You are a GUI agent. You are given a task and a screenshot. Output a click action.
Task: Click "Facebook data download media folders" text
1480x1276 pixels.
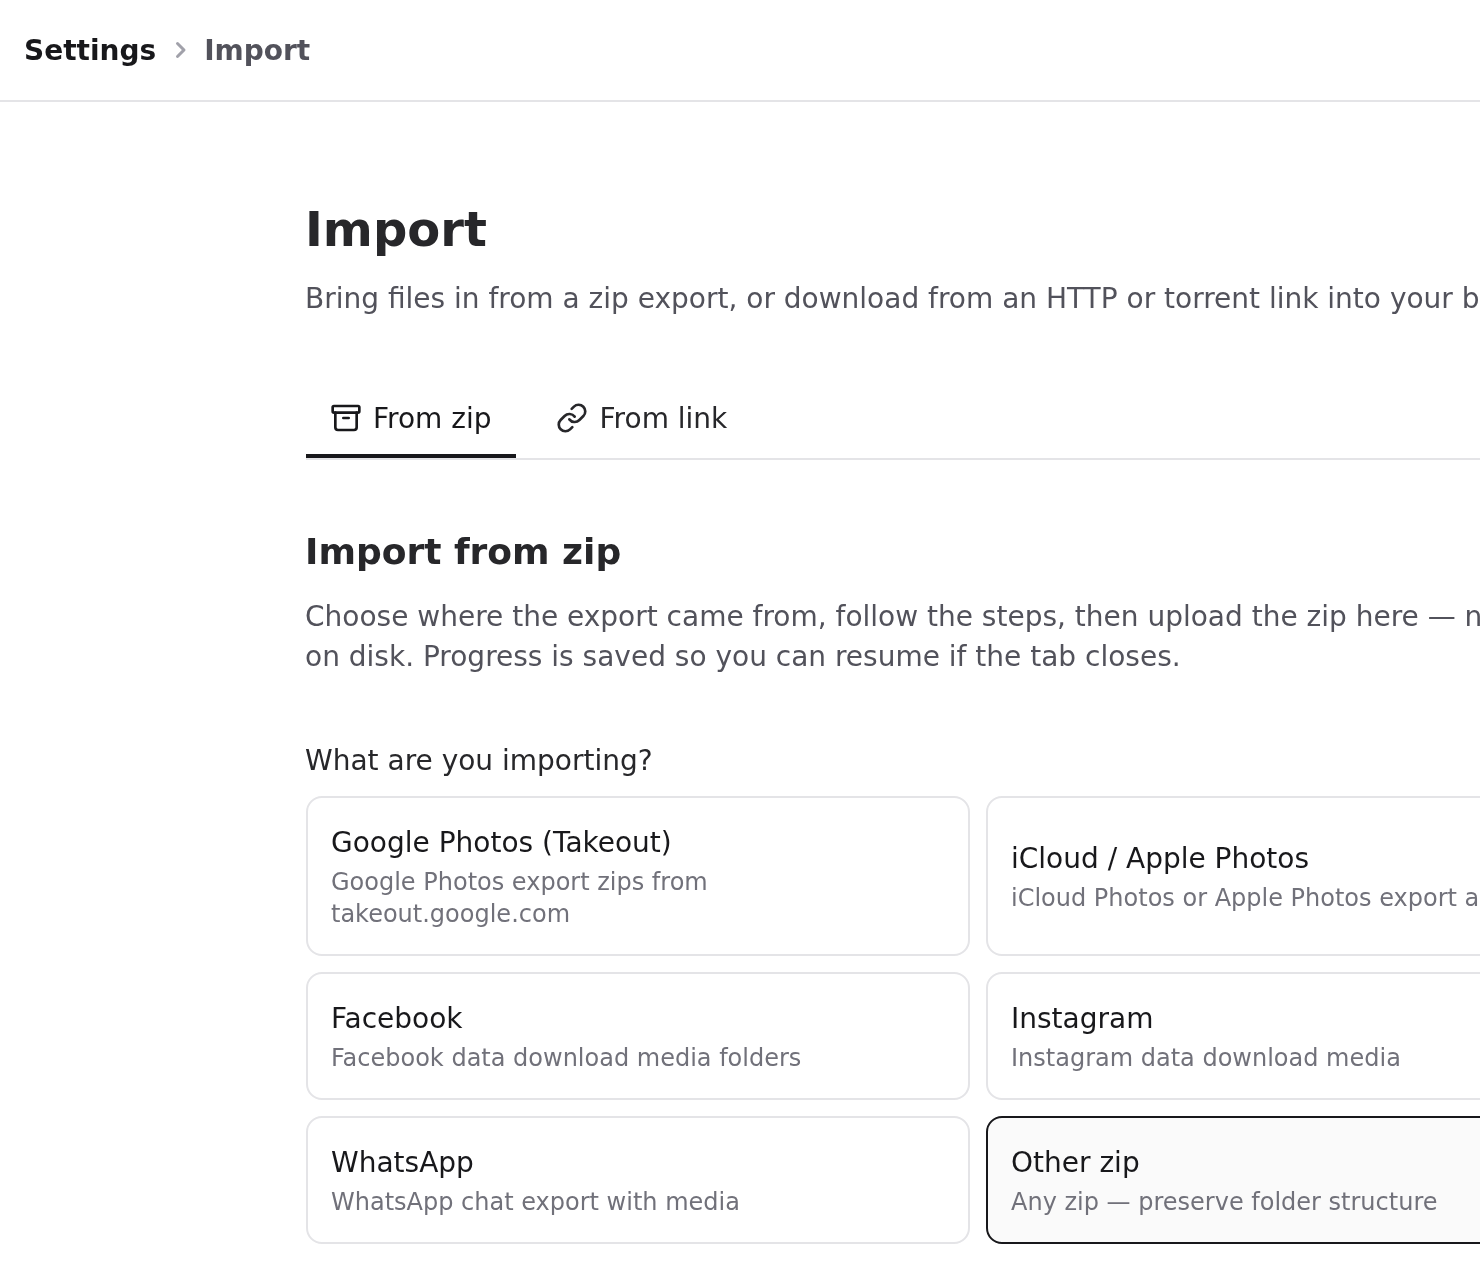tap(566, 1058)
